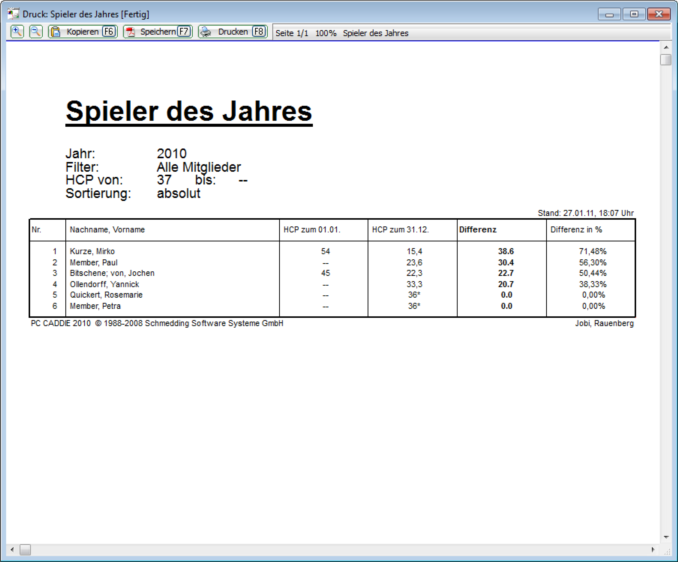Screen dimensions: 678x562
Task: Click year value '2010'
Action: [x=172, y=153]
